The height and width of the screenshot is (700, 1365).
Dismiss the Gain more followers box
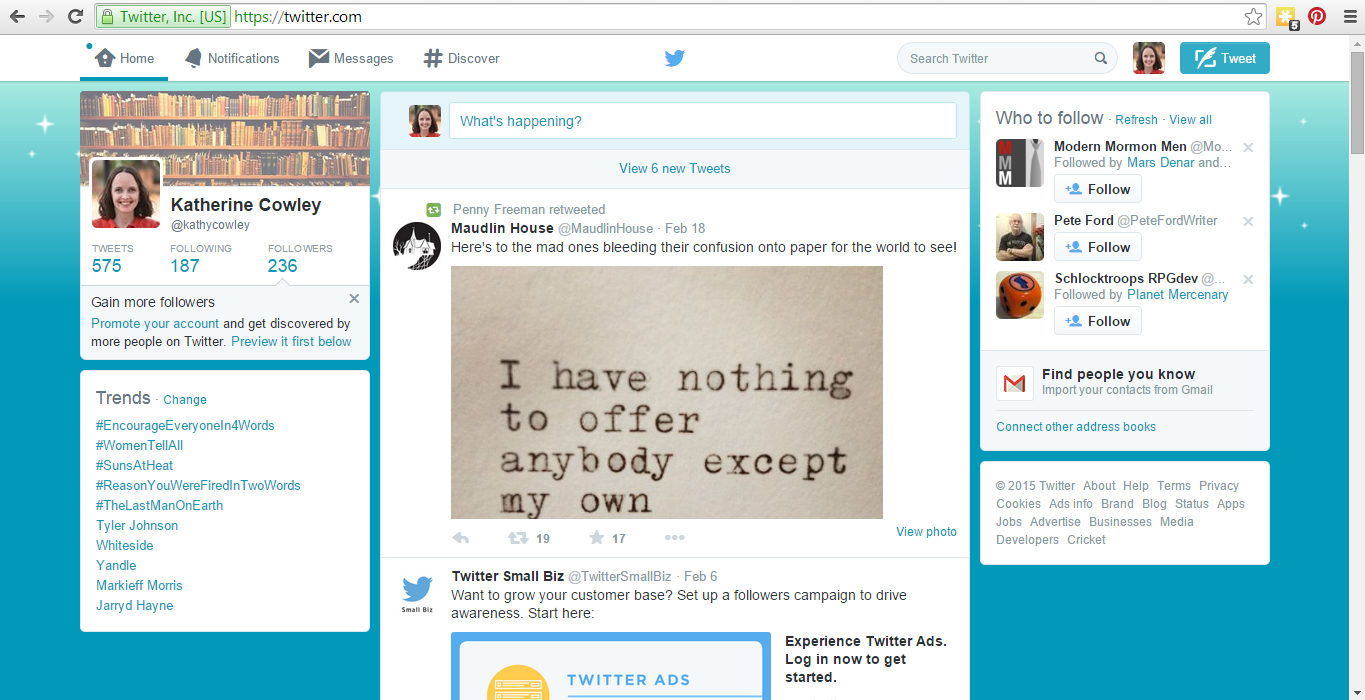[354, 298]
